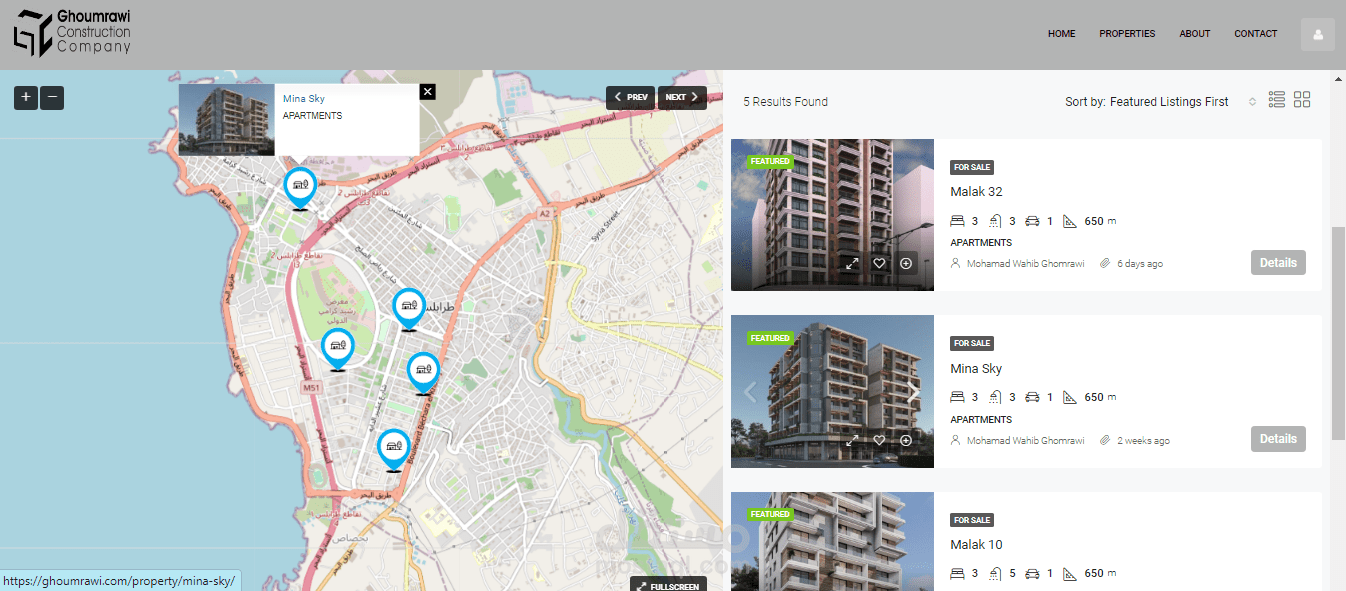Open the Malak 32 property title

tap(976, 192)
